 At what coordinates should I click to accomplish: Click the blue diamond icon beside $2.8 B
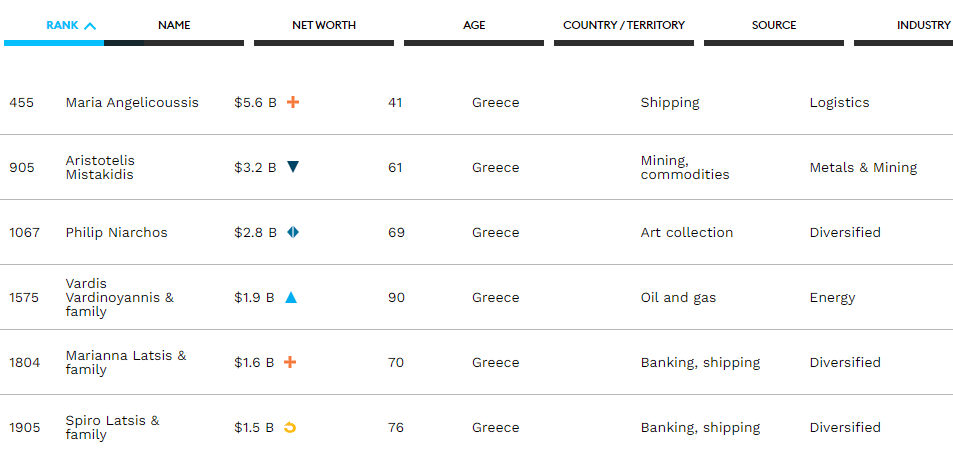(293, 232)
